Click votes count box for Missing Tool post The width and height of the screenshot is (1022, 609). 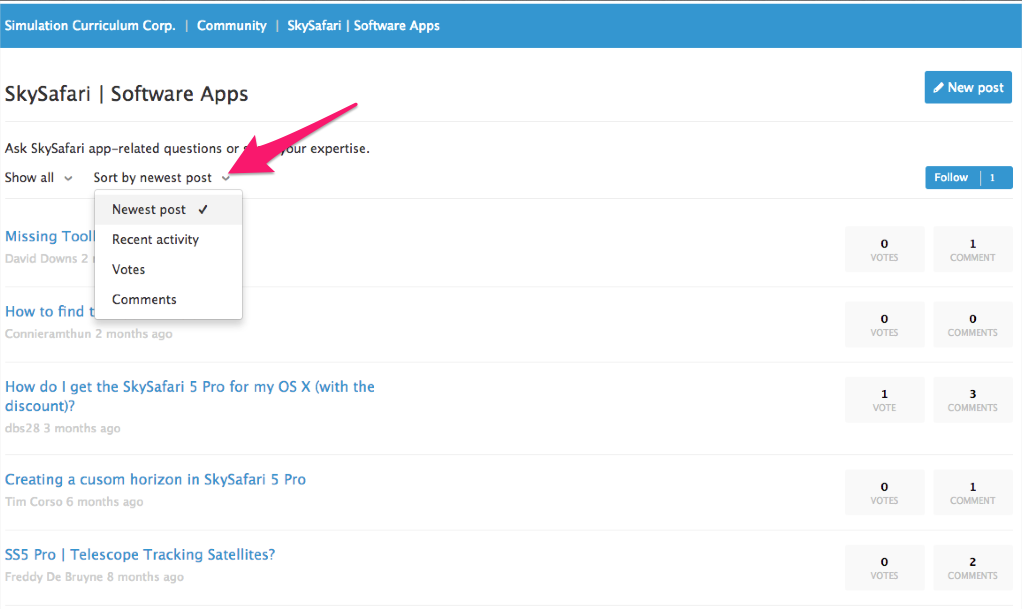(884, 249)
